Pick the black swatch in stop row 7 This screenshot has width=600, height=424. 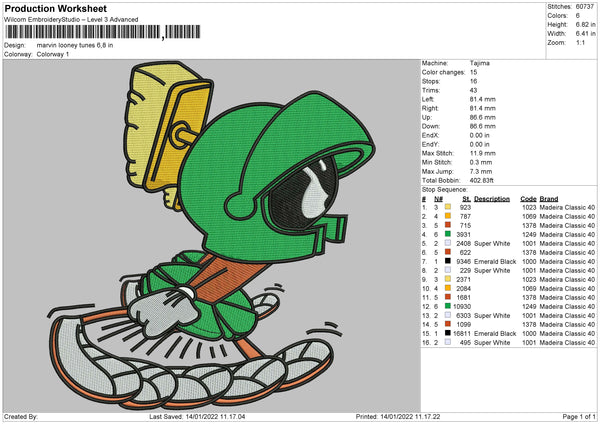(448, 261)
